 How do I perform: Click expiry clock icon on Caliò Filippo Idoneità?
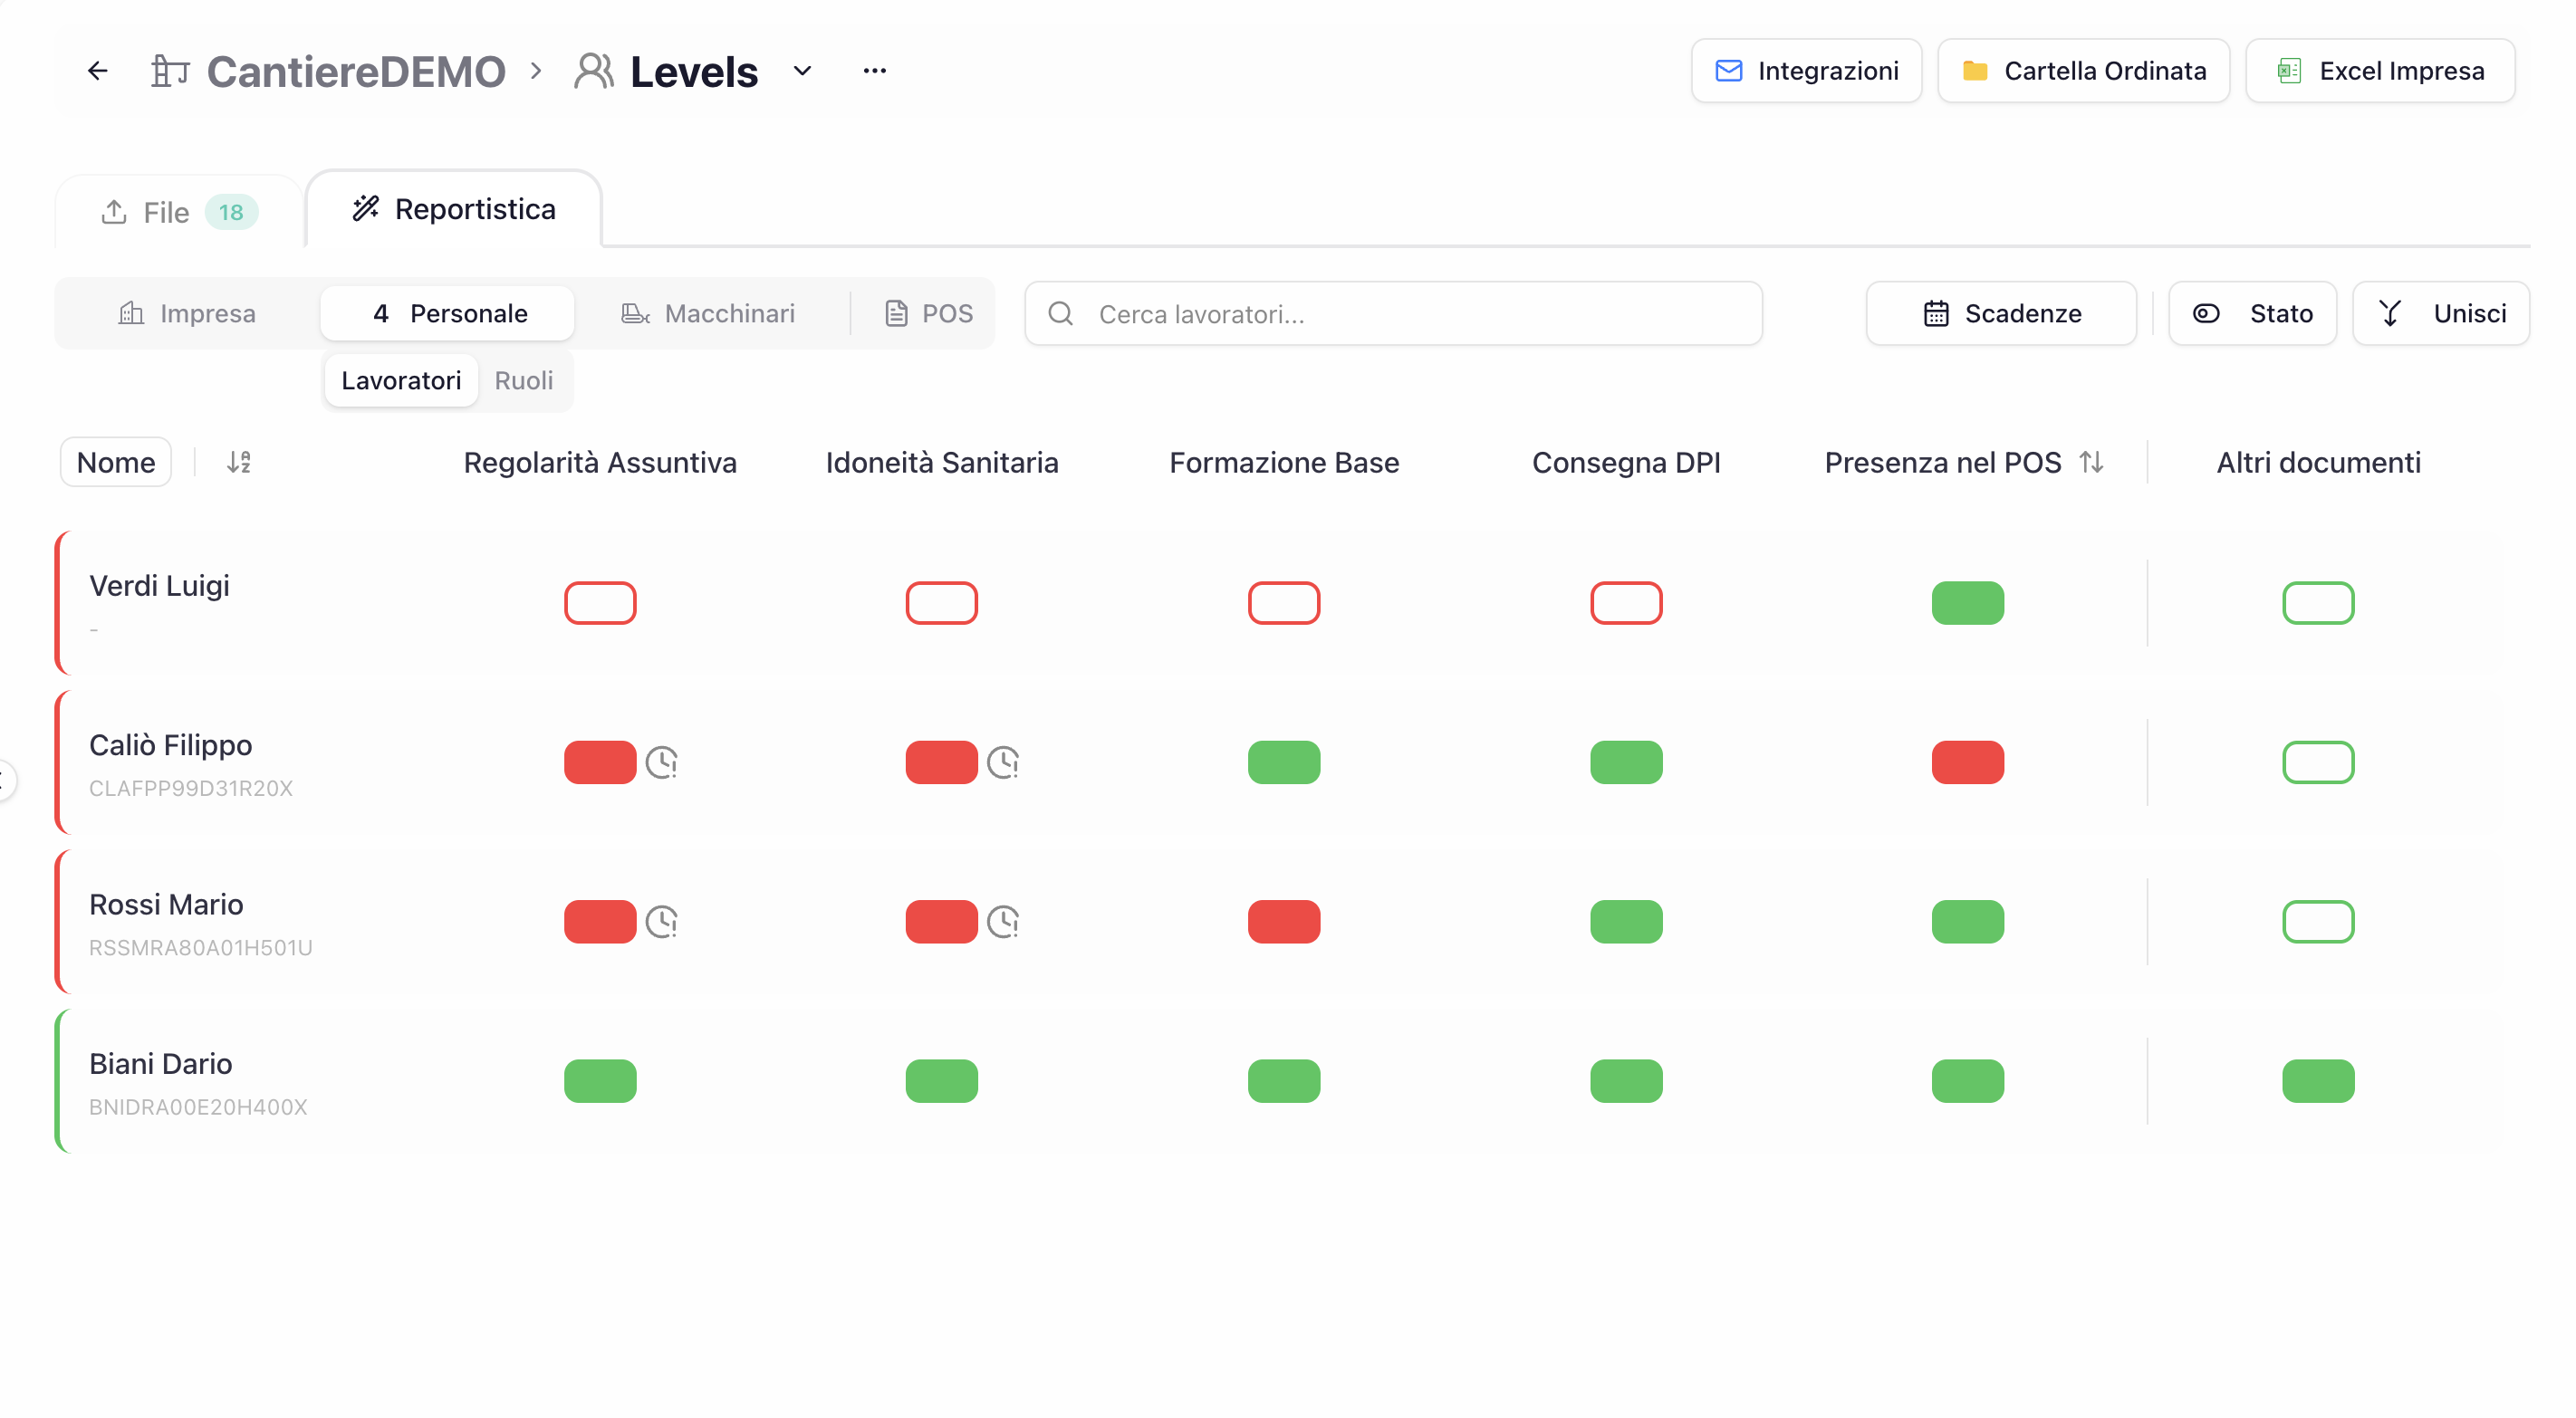click(x=1003, y=763)
